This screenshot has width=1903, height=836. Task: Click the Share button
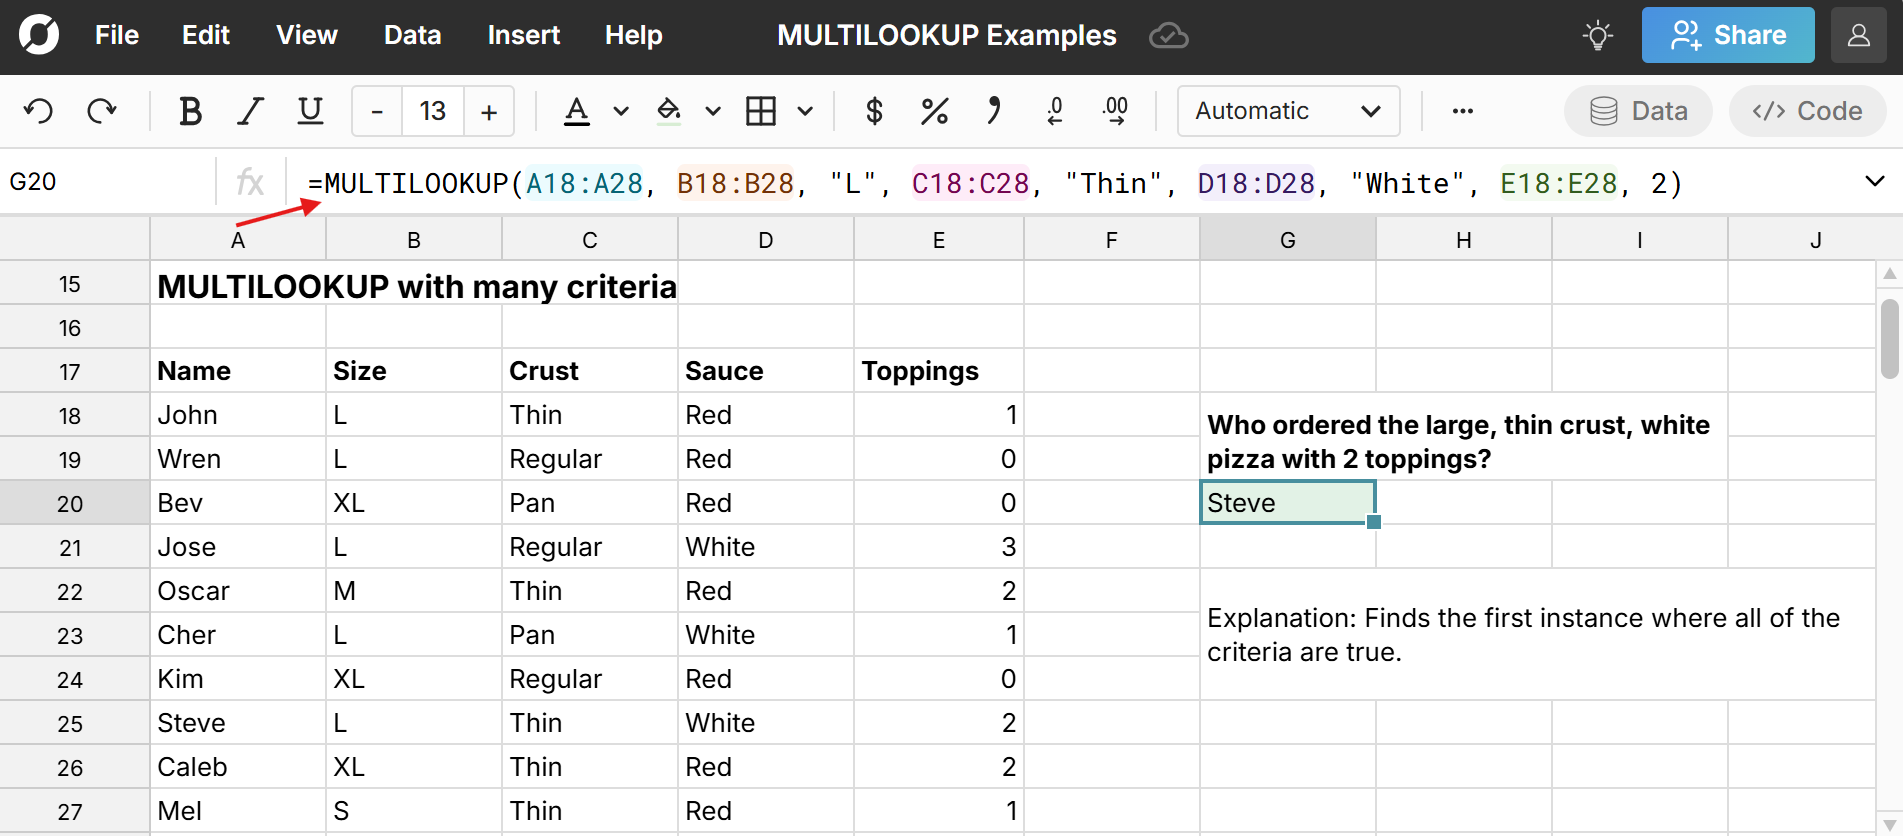pyautogui.click(x=1727, y=36)
